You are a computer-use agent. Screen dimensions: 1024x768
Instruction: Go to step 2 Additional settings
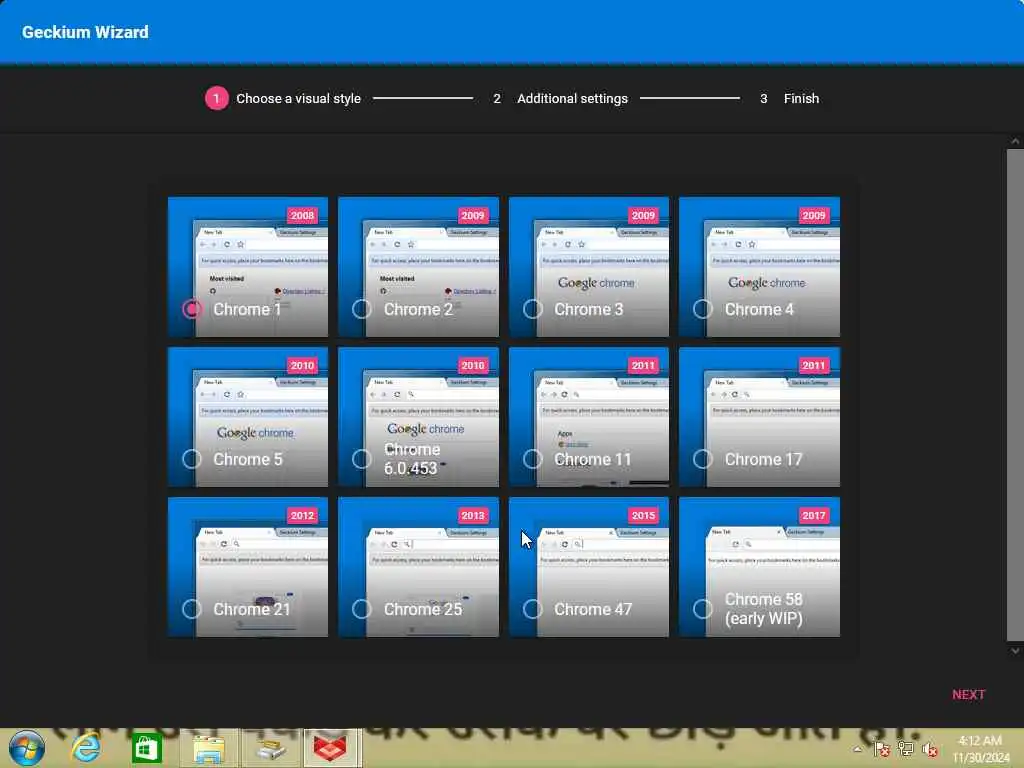coord(560,99)
